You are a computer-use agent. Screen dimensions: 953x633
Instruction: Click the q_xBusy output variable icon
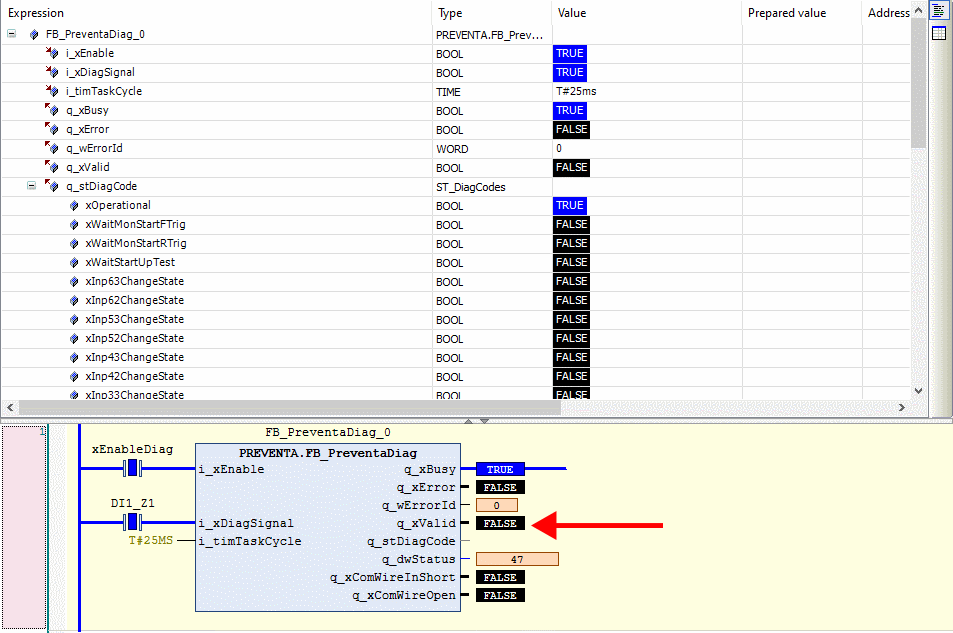(x=52, y=110)
